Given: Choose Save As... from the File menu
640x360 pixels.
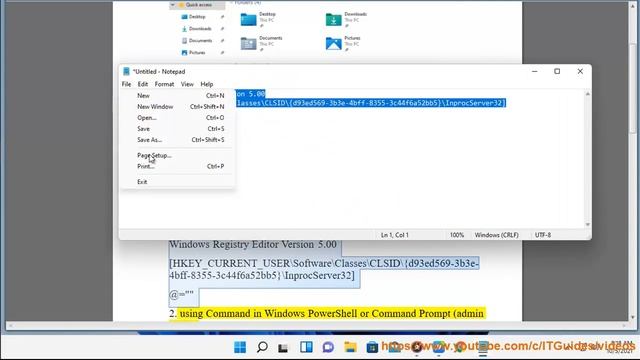Looking at the screenshot, I should (178, 140).
